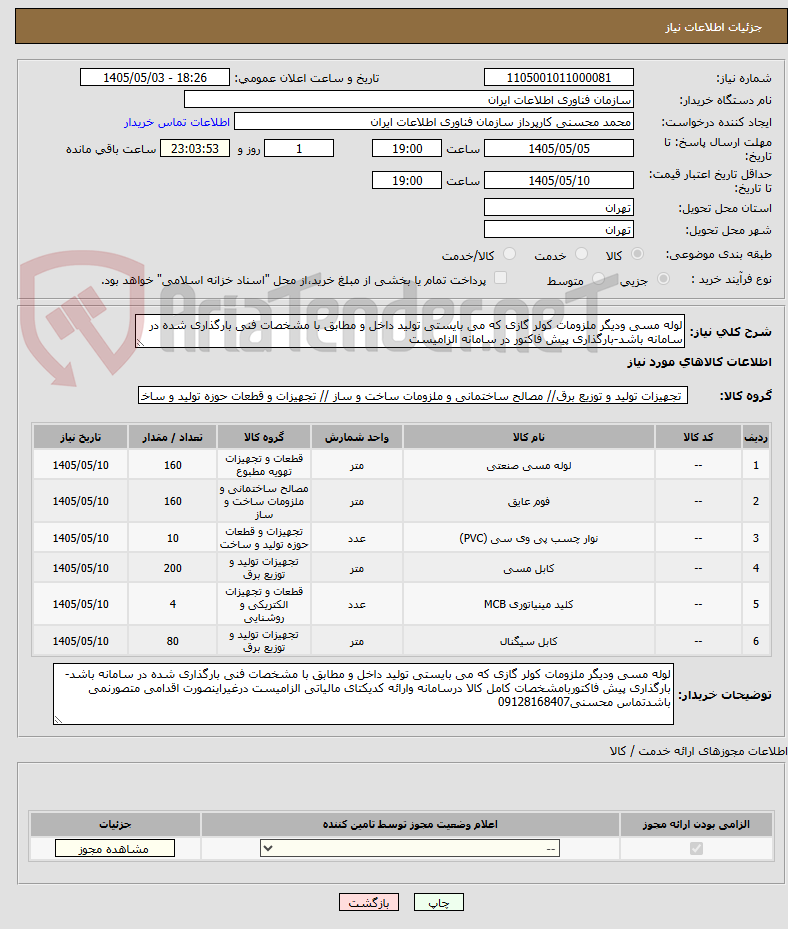Click the کلید مینیاتوری MCB item
Screen dimensions: 788x929
528,604
